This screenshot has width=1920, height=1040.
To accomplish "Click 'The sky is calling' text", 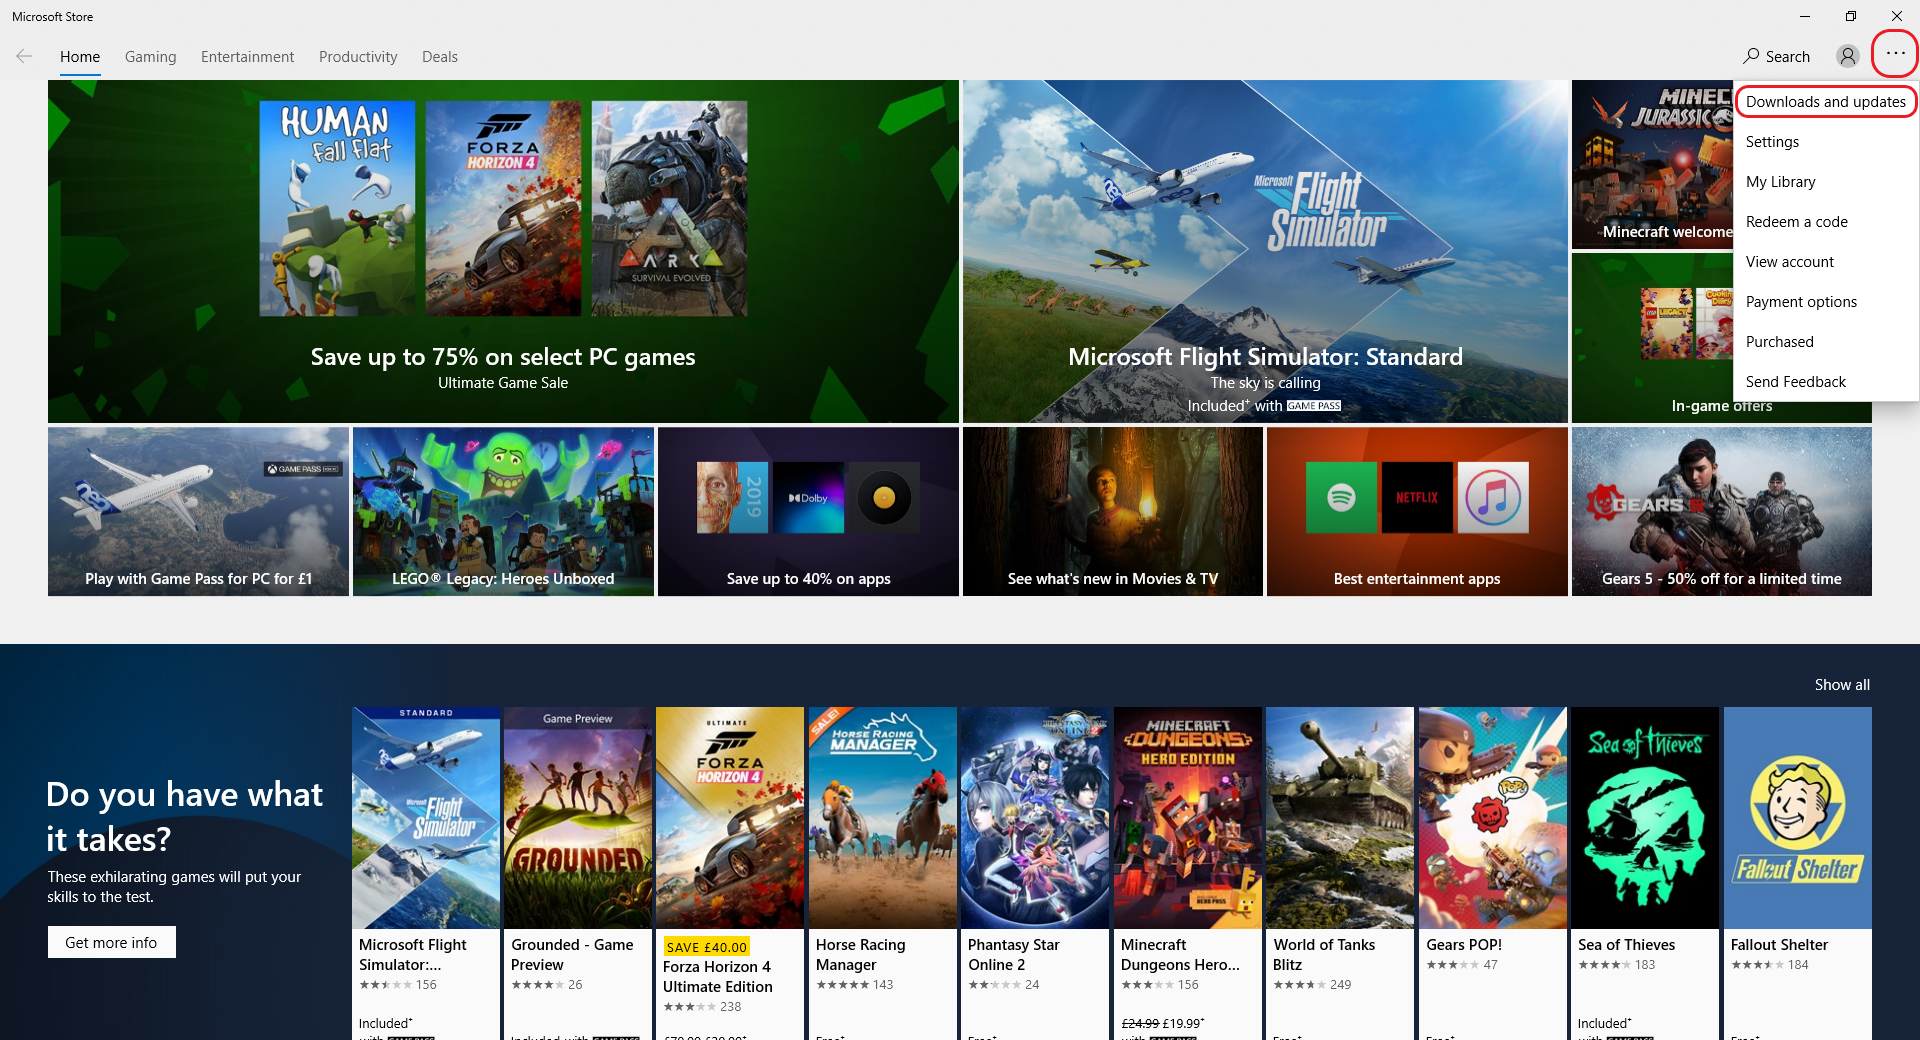I will click(x=1265, y=383).
